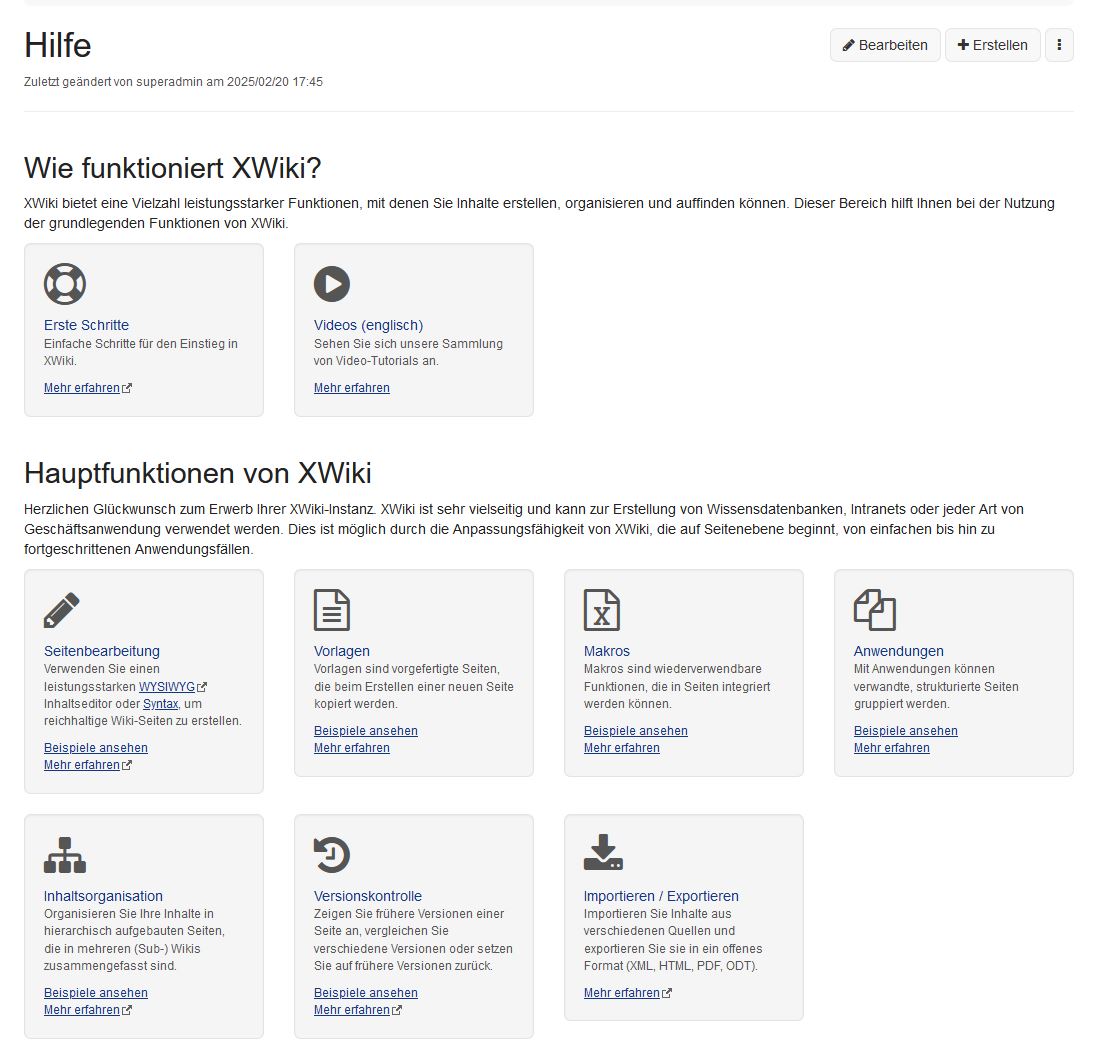Click the download icon above Importieren / Exportieren
This screenshot has width=1104, height=1062.
pos(603,852)
